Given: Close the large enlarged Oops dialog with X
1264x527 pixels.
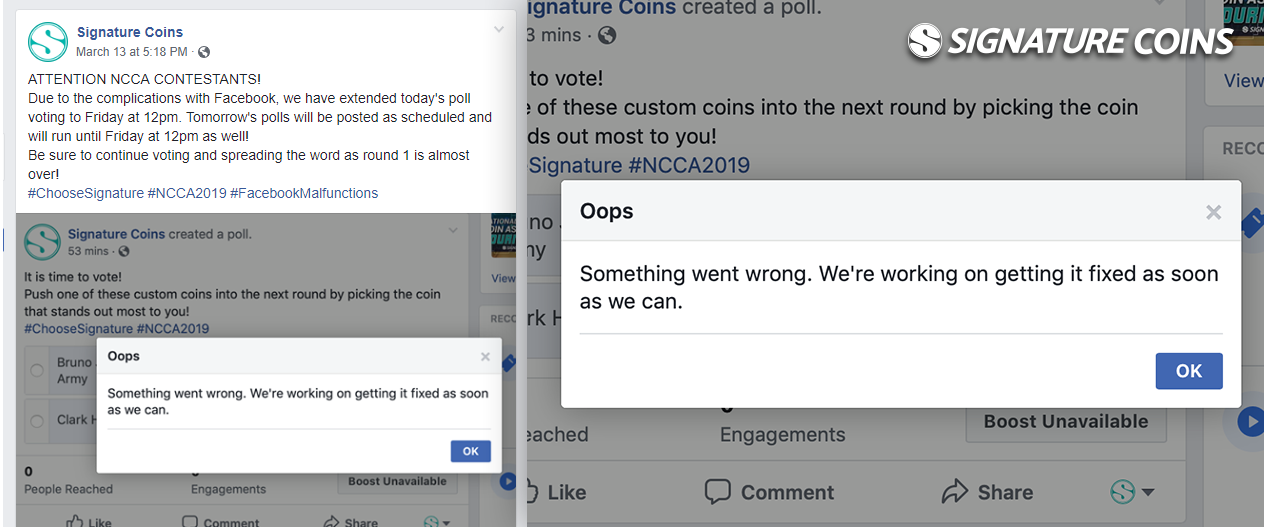Looking at the screenshot, I should pos(1213,212).
